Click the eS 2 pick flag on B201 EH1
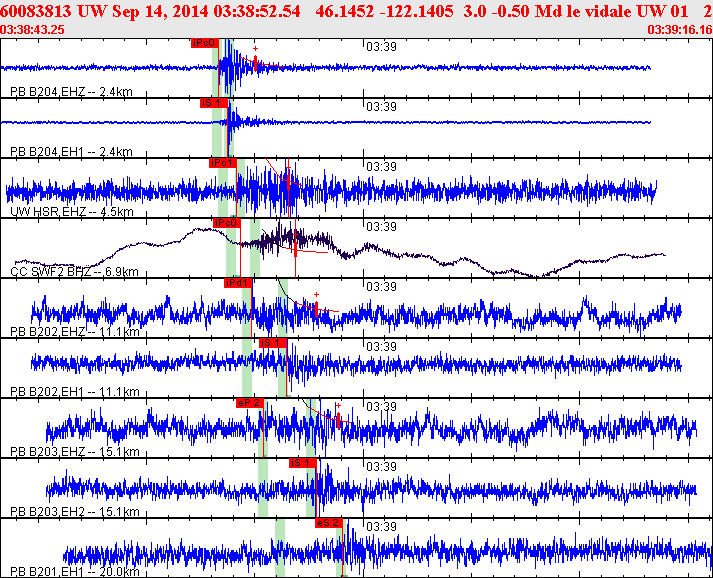The height and width of the screenshot is (578, 713). [x=329, y=523]
